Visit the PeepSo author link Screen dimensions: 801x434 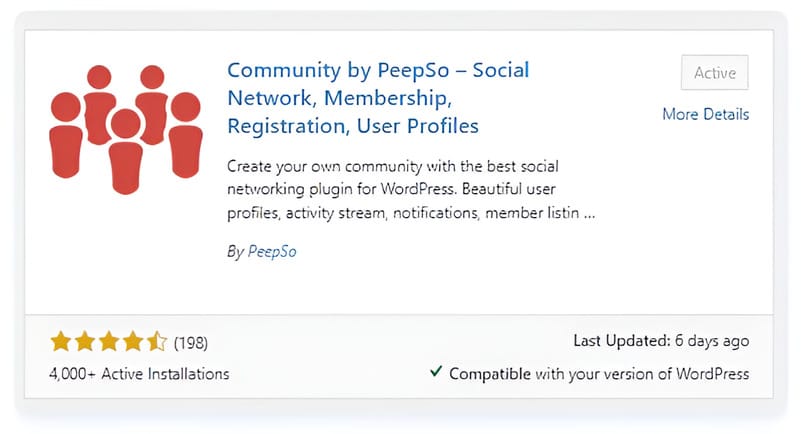coord(272,251)
